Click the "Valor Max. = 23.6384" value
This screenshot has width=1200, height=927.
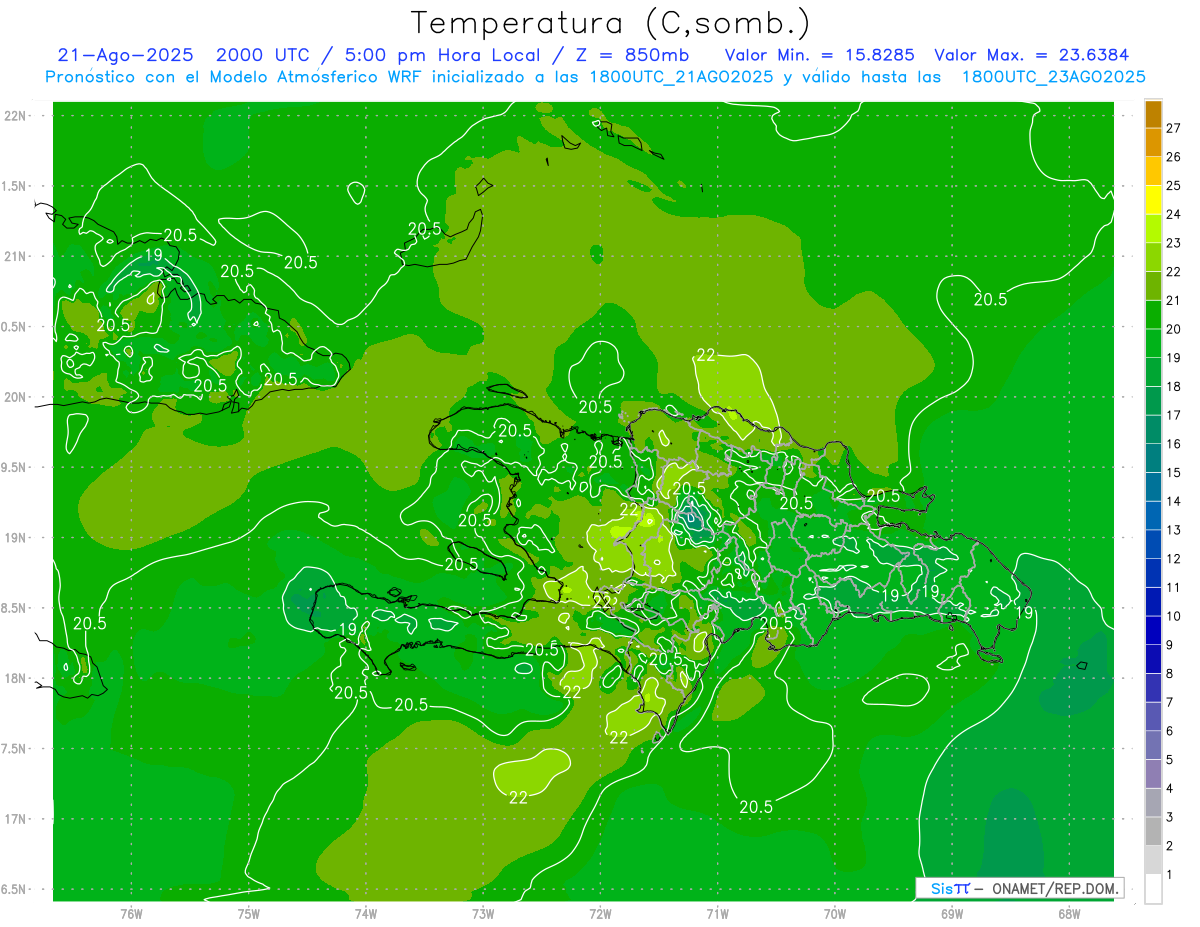point(1032,55)
